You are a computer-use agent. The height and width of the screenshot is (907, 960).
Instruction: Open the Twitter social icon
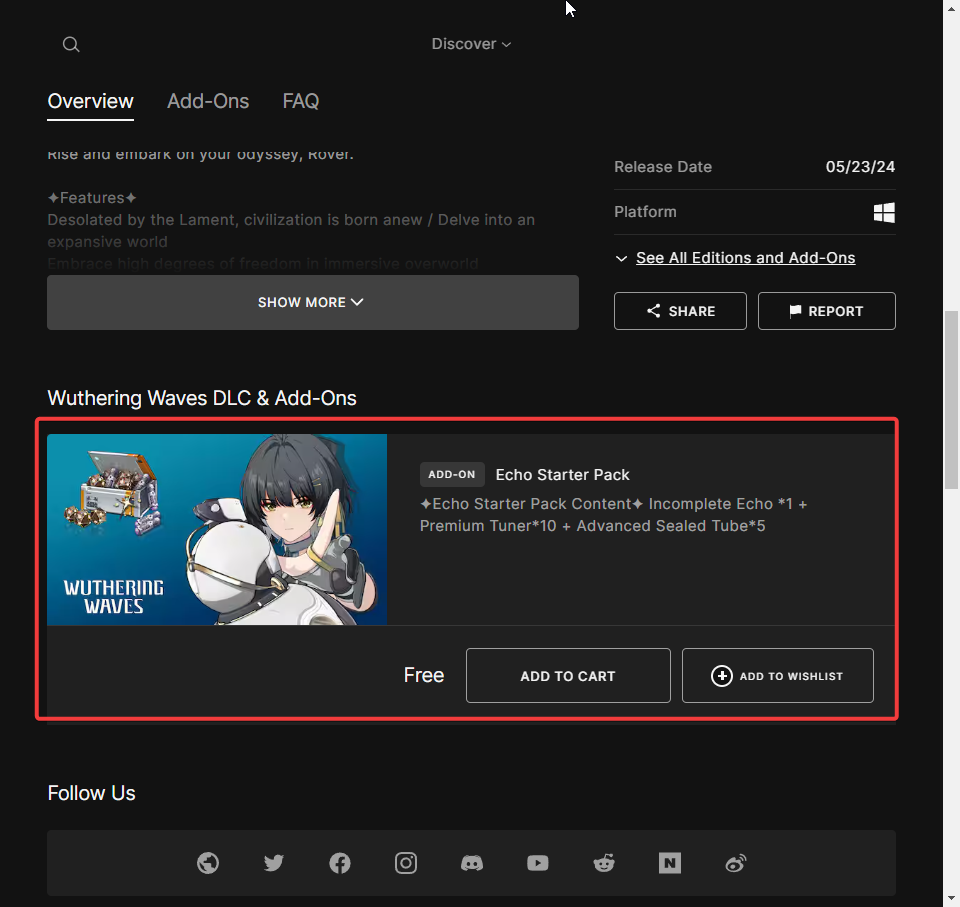coord(273,863)
